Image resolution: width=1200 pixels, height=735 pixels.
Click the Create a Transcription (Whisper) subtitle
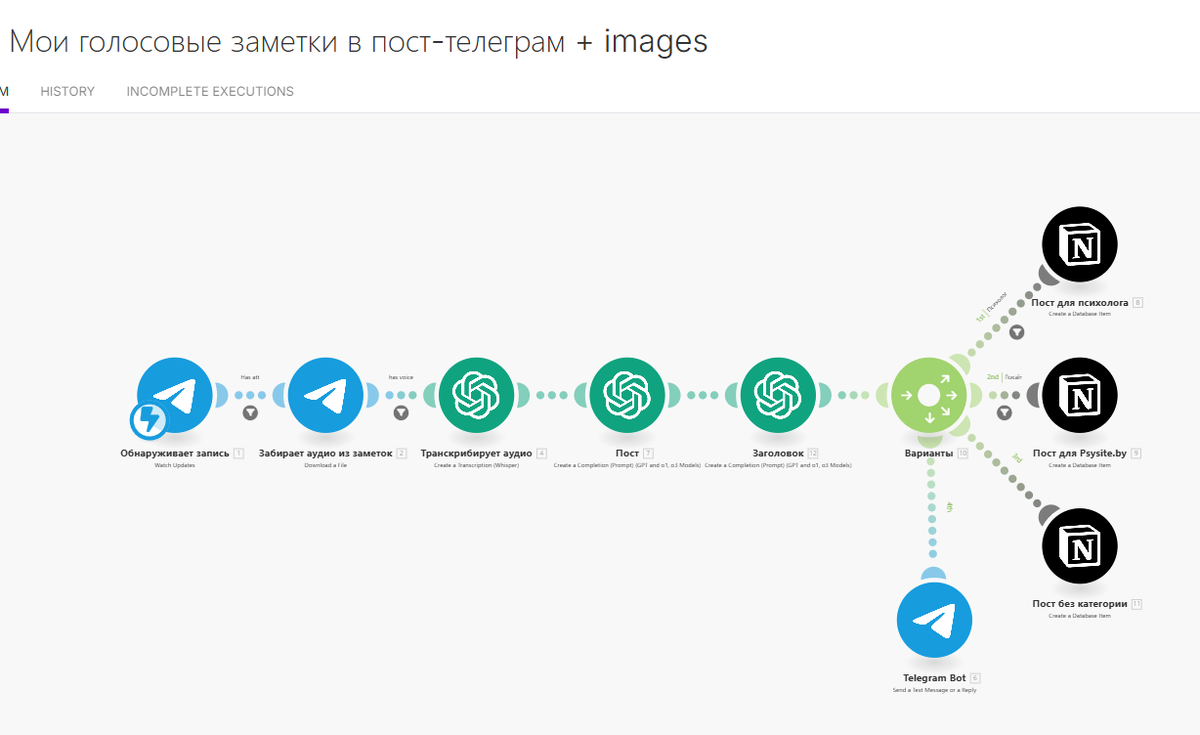click(x=477, y=466)
